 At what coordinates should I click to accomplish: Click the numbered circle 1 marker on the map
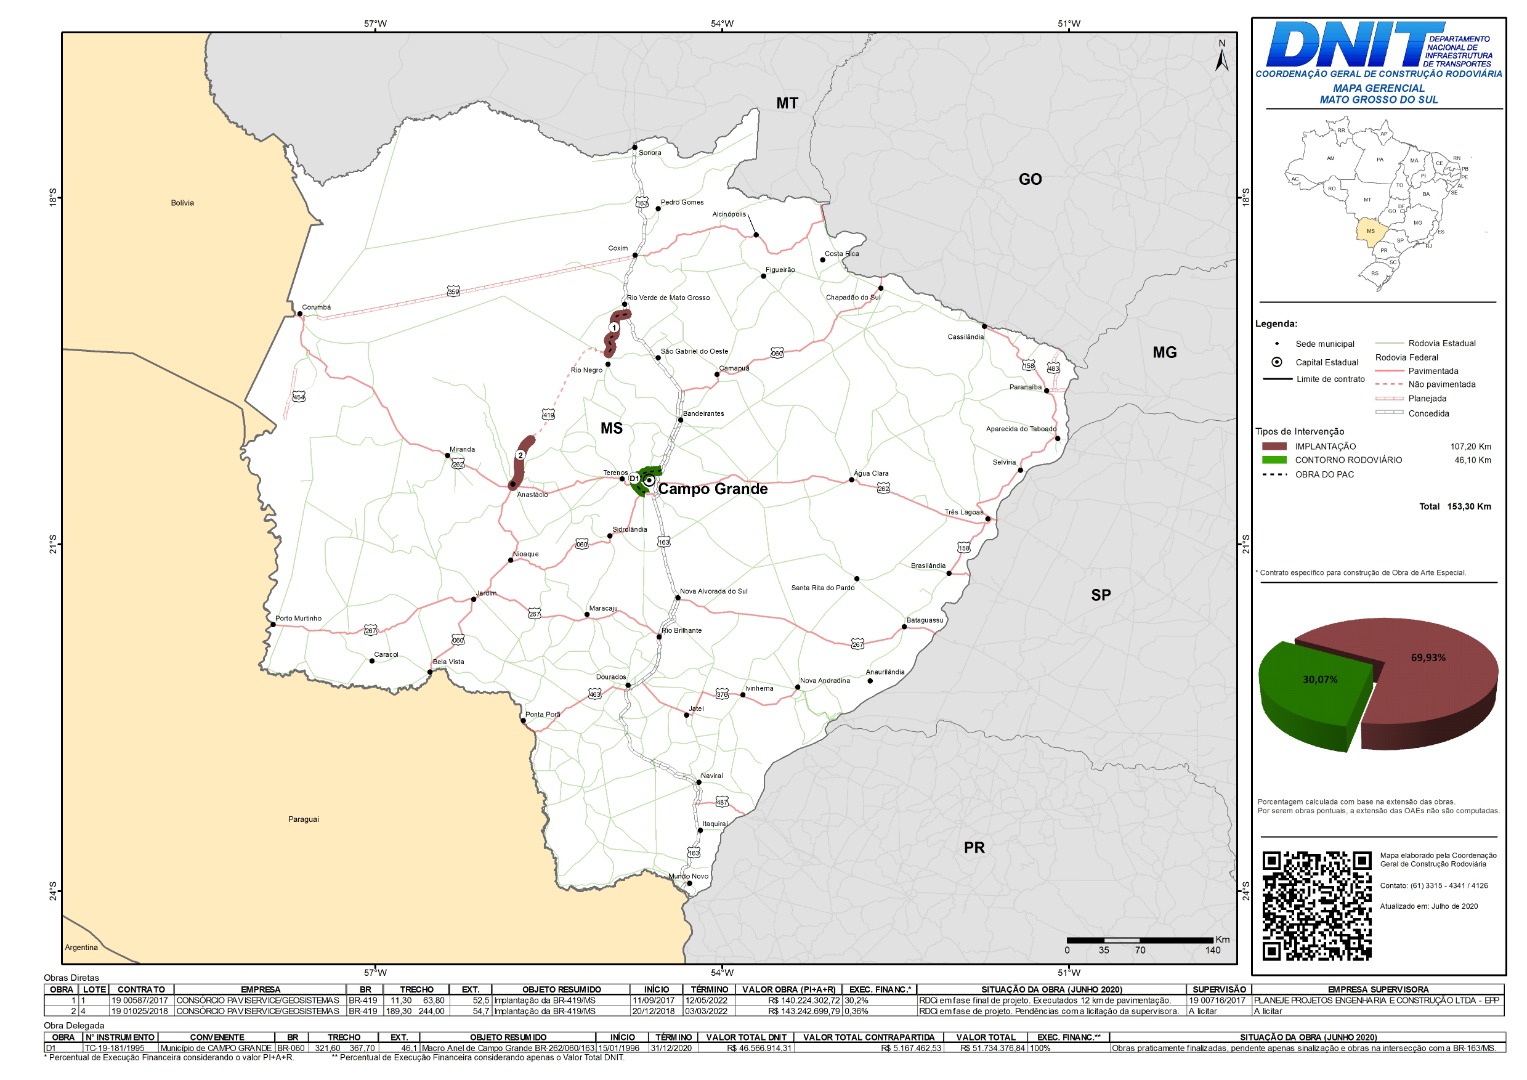(614, 327)
